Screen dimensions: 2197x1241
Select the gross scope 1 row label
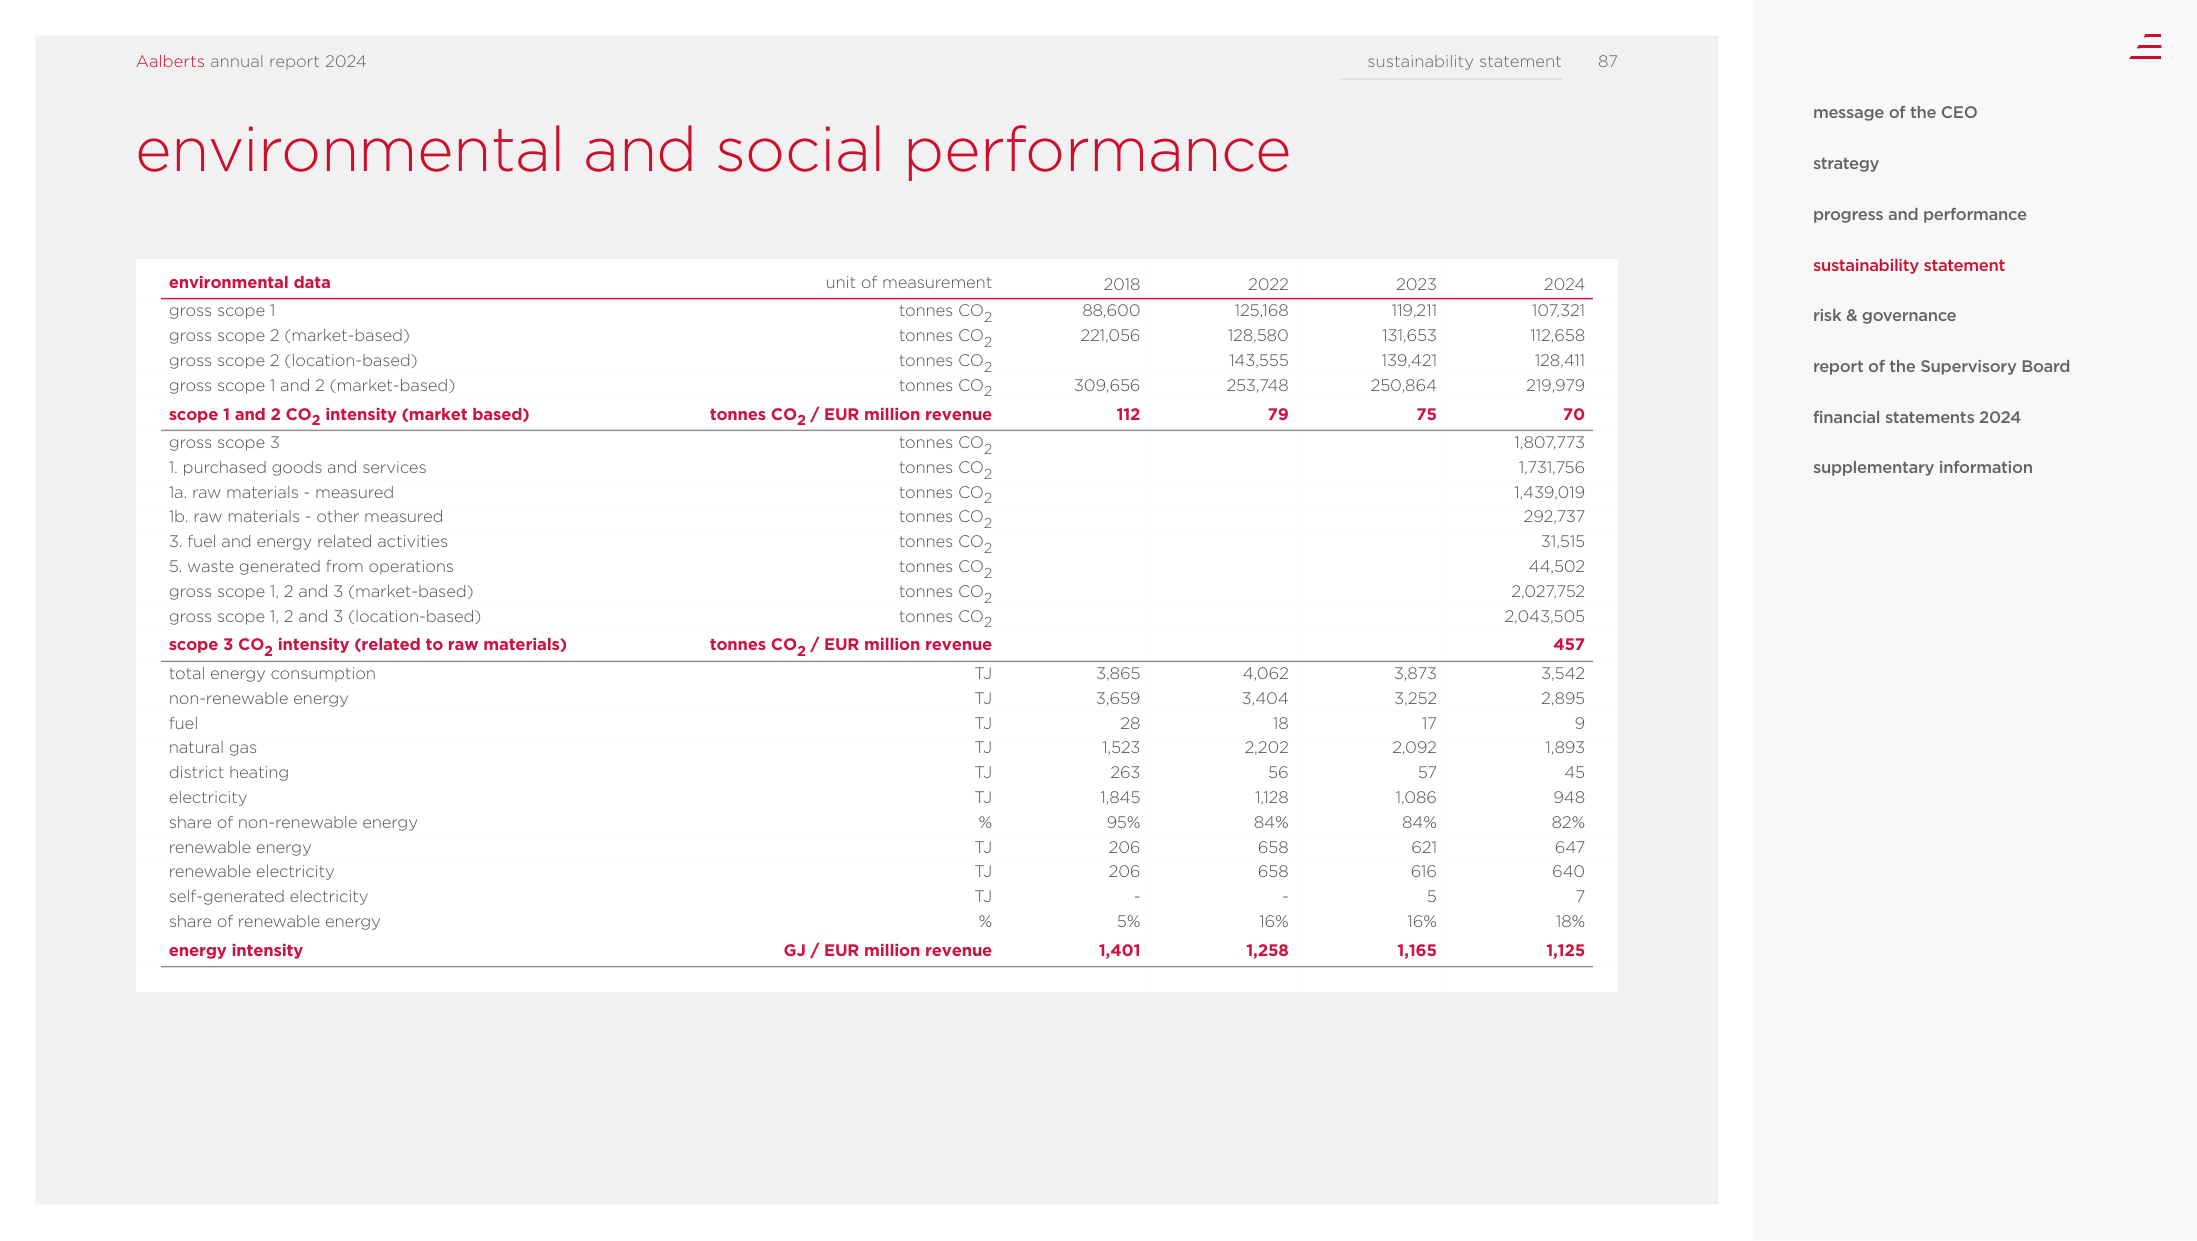coord(222,310)
